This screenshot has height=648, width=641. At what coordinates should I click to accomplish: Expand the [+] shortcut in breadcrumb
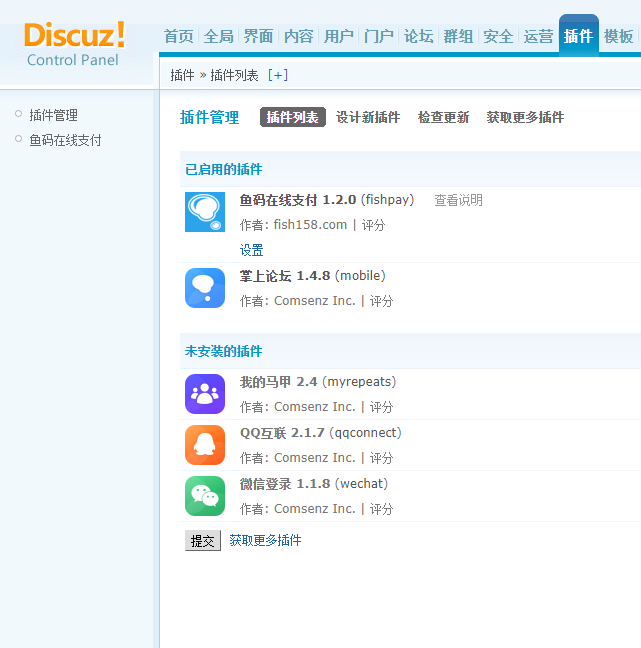tap(278, 75)
